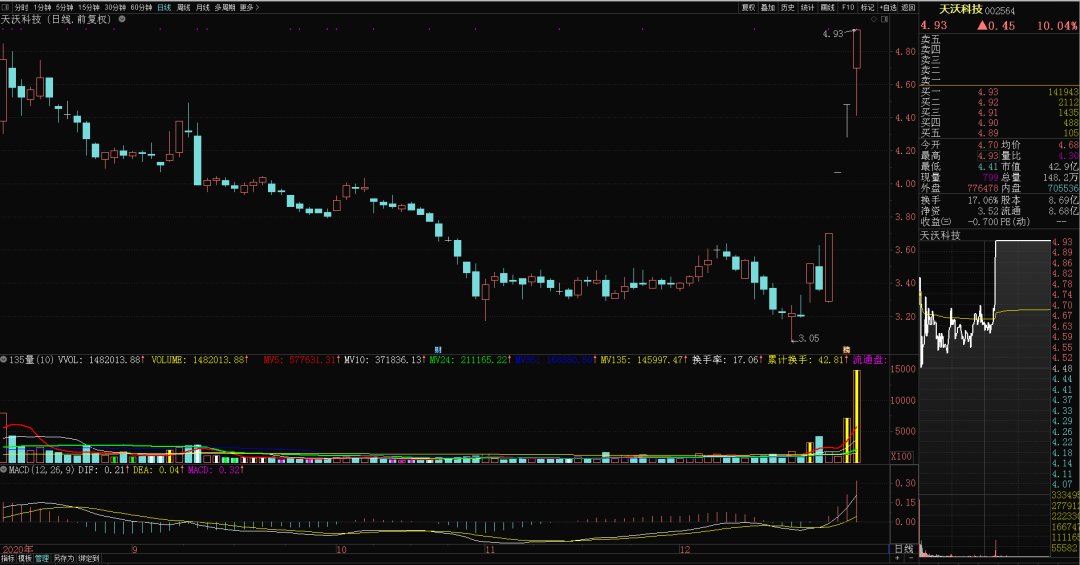Click 另存为 at bottom bar
The image size is (1080, 565).
pyautogui.click(x=63, y=559)
